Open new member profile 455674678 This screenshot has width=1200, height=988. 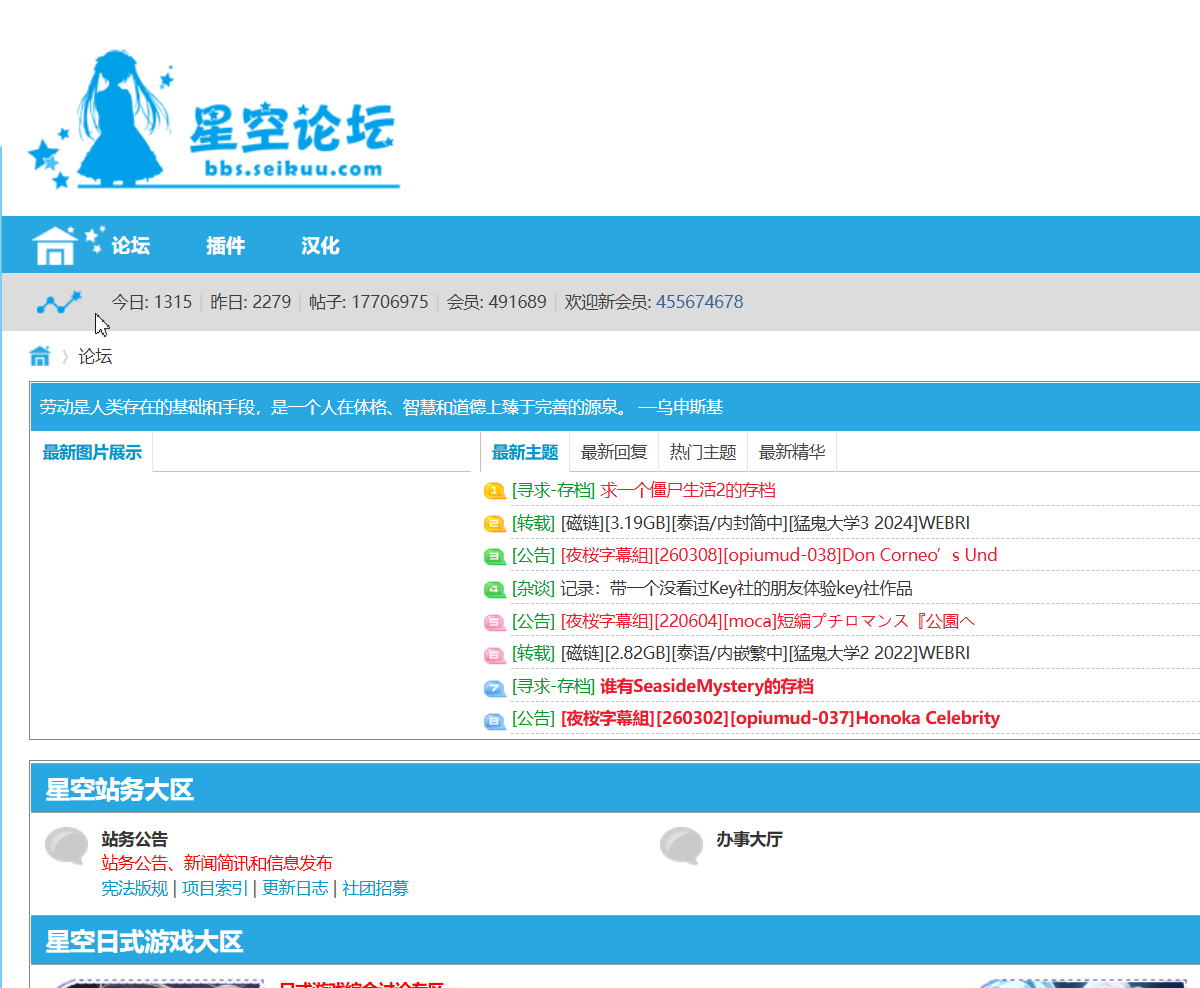coord(699,302)
